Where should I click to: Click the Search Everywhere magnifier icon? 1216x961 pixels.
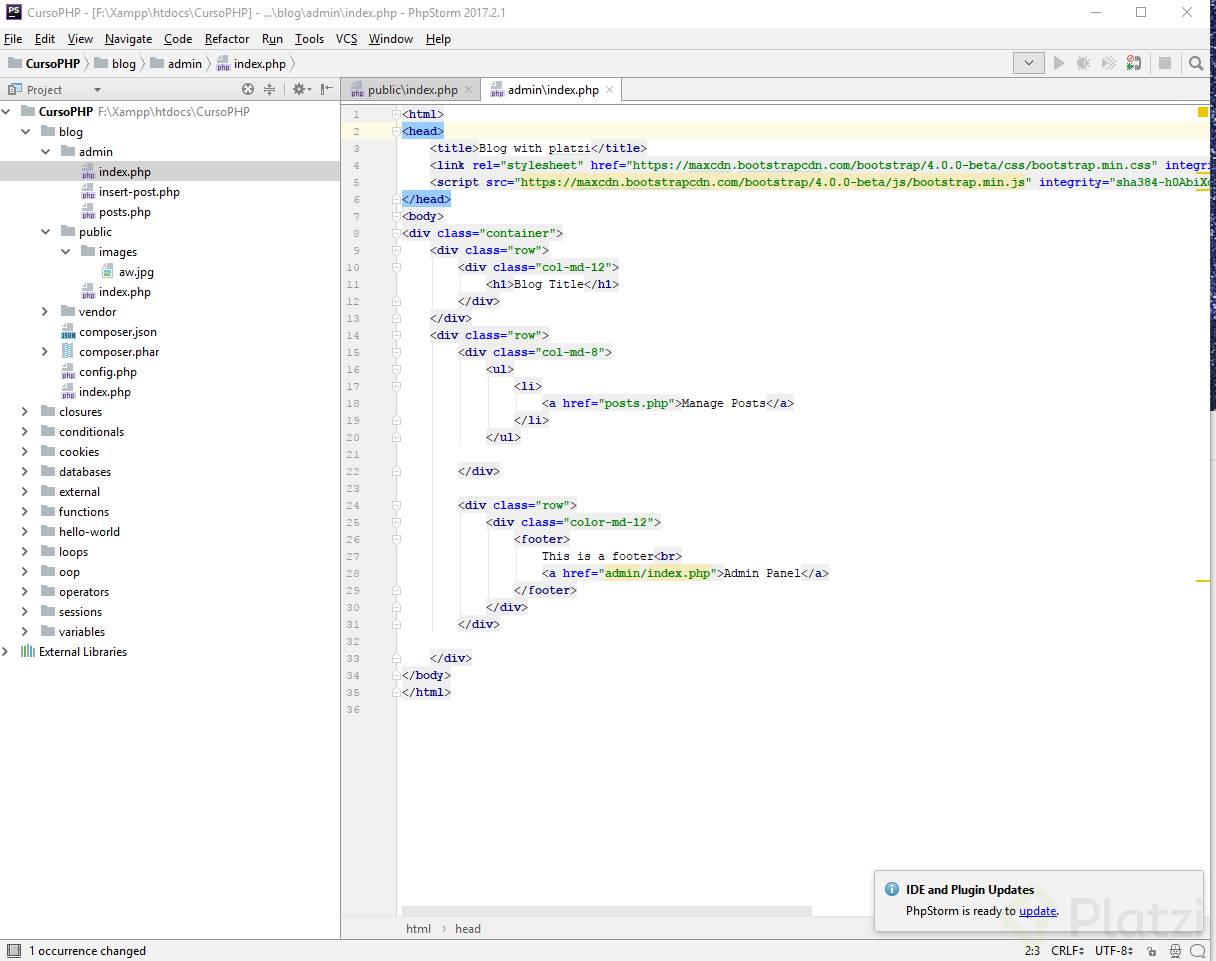1196,63
